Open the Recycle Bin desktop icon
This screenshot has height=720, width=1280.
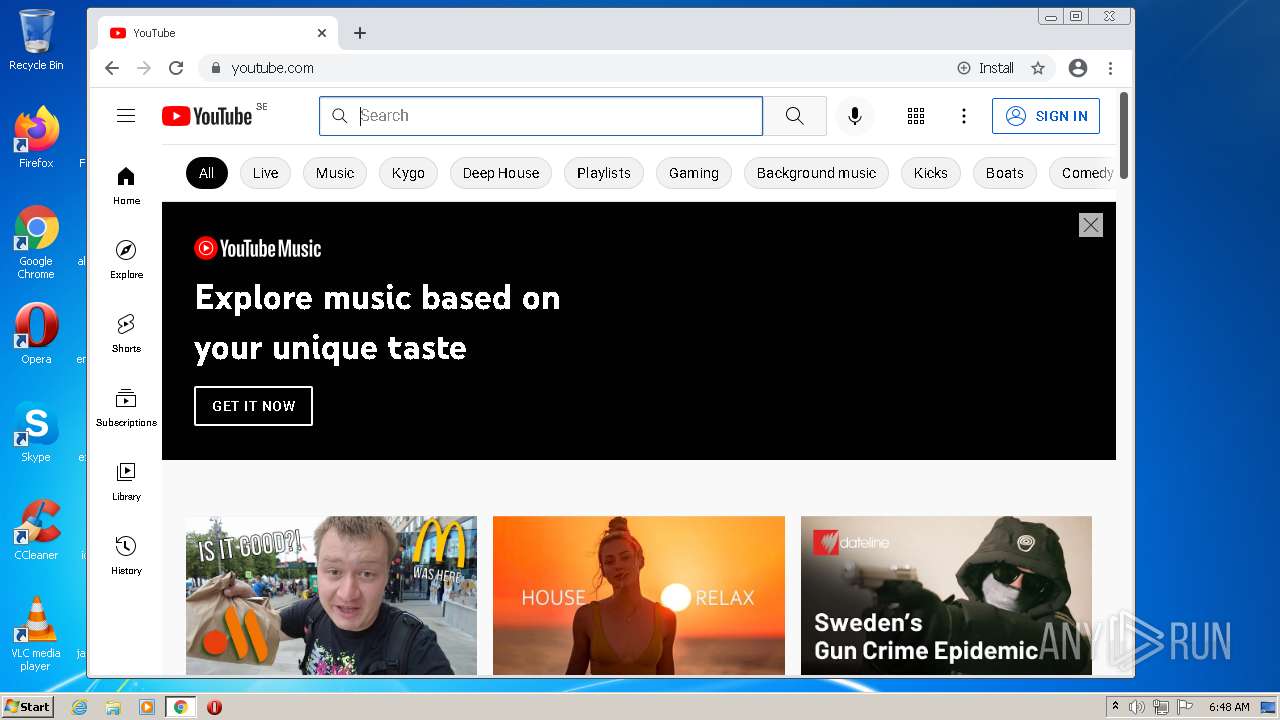tap(36, 40)
